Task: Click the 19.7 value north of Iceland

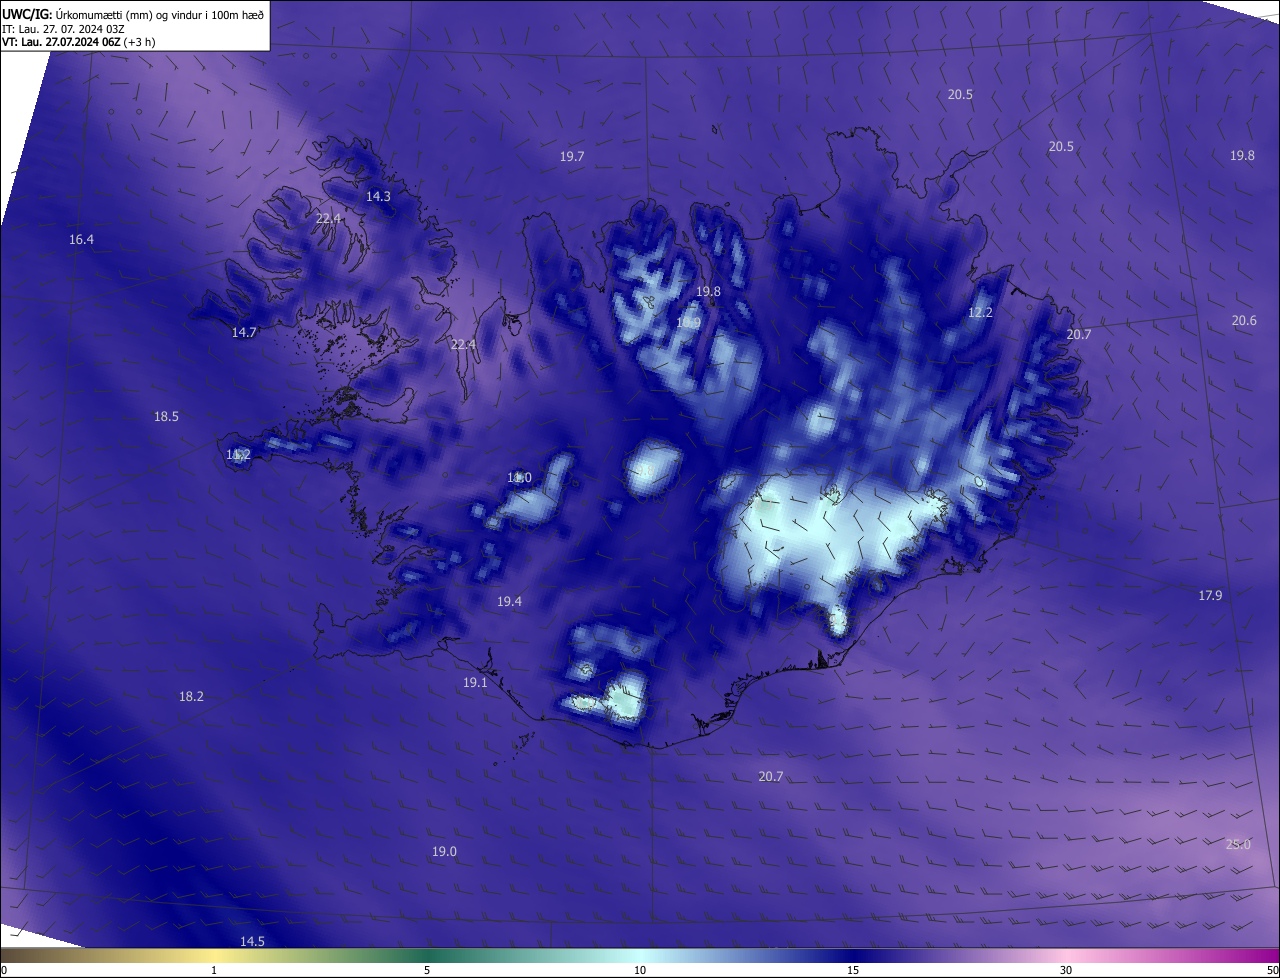Action: (x=572, y=156)
